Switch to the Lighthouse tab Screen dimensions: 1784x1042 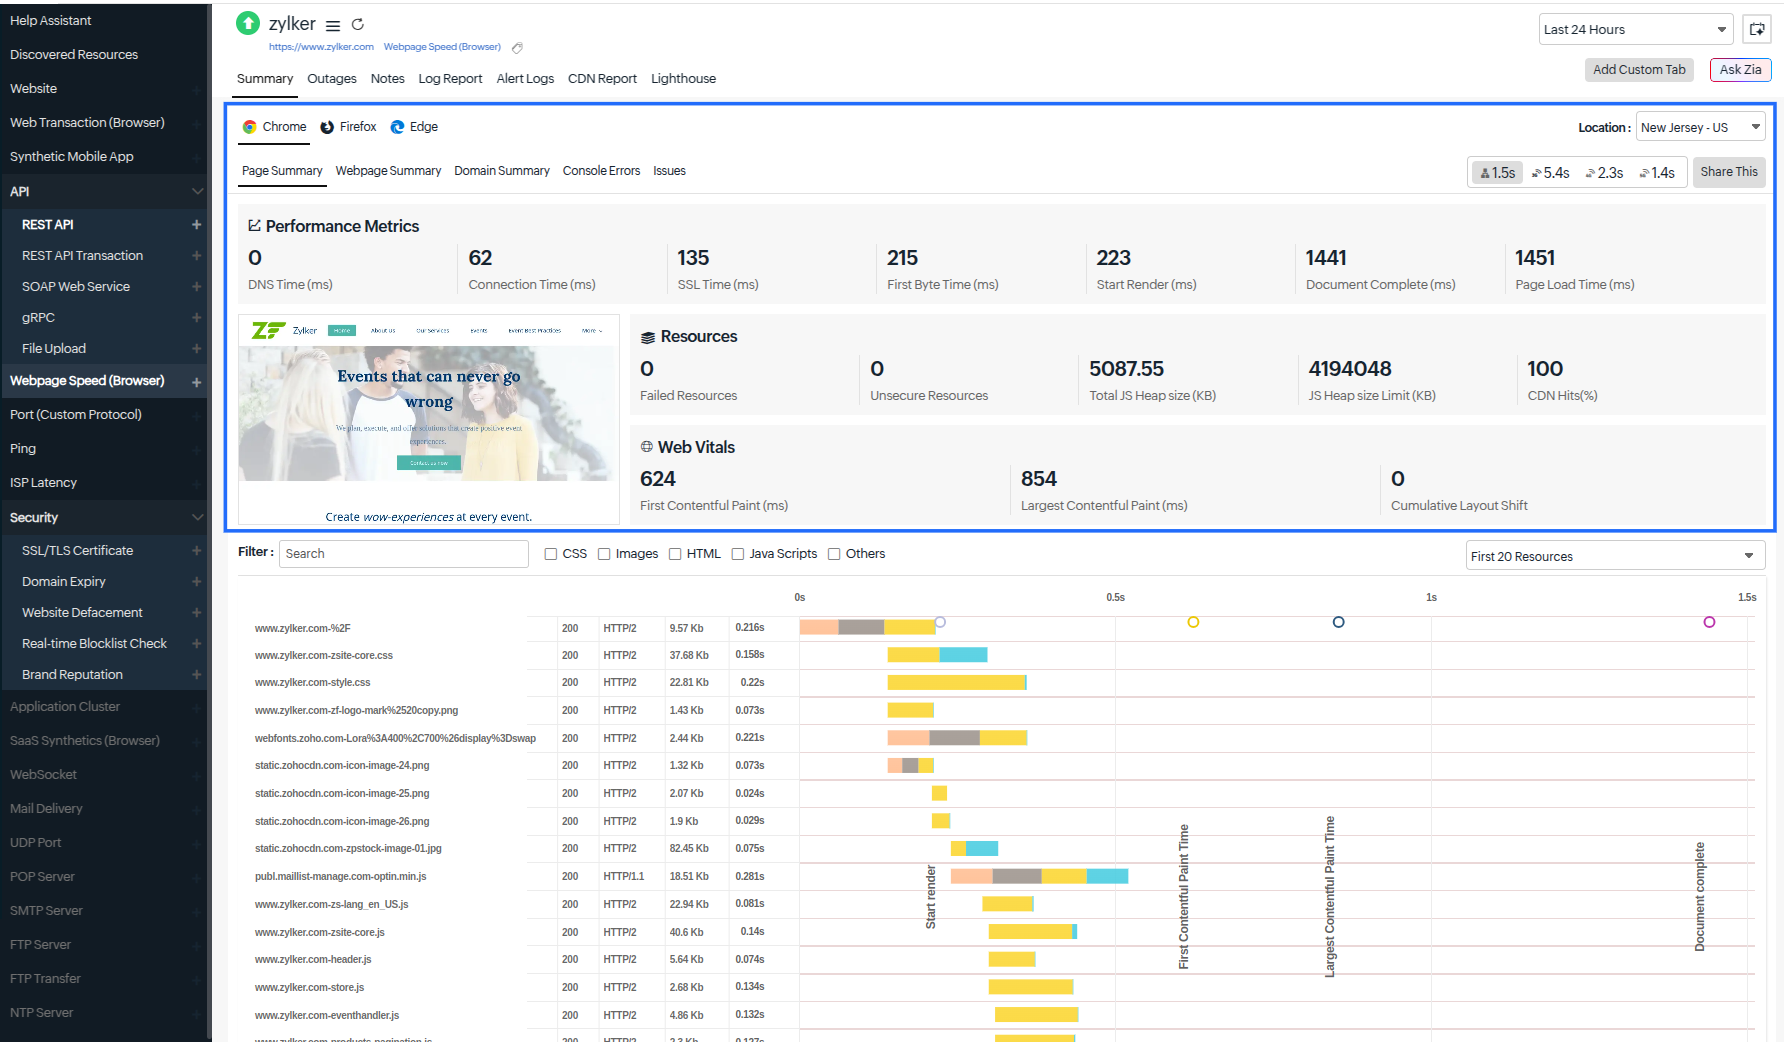point(683,79)
